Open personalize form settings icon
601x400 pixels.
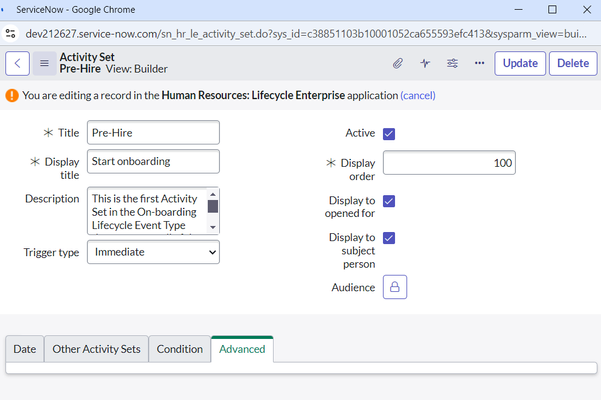tap(452, 63)
